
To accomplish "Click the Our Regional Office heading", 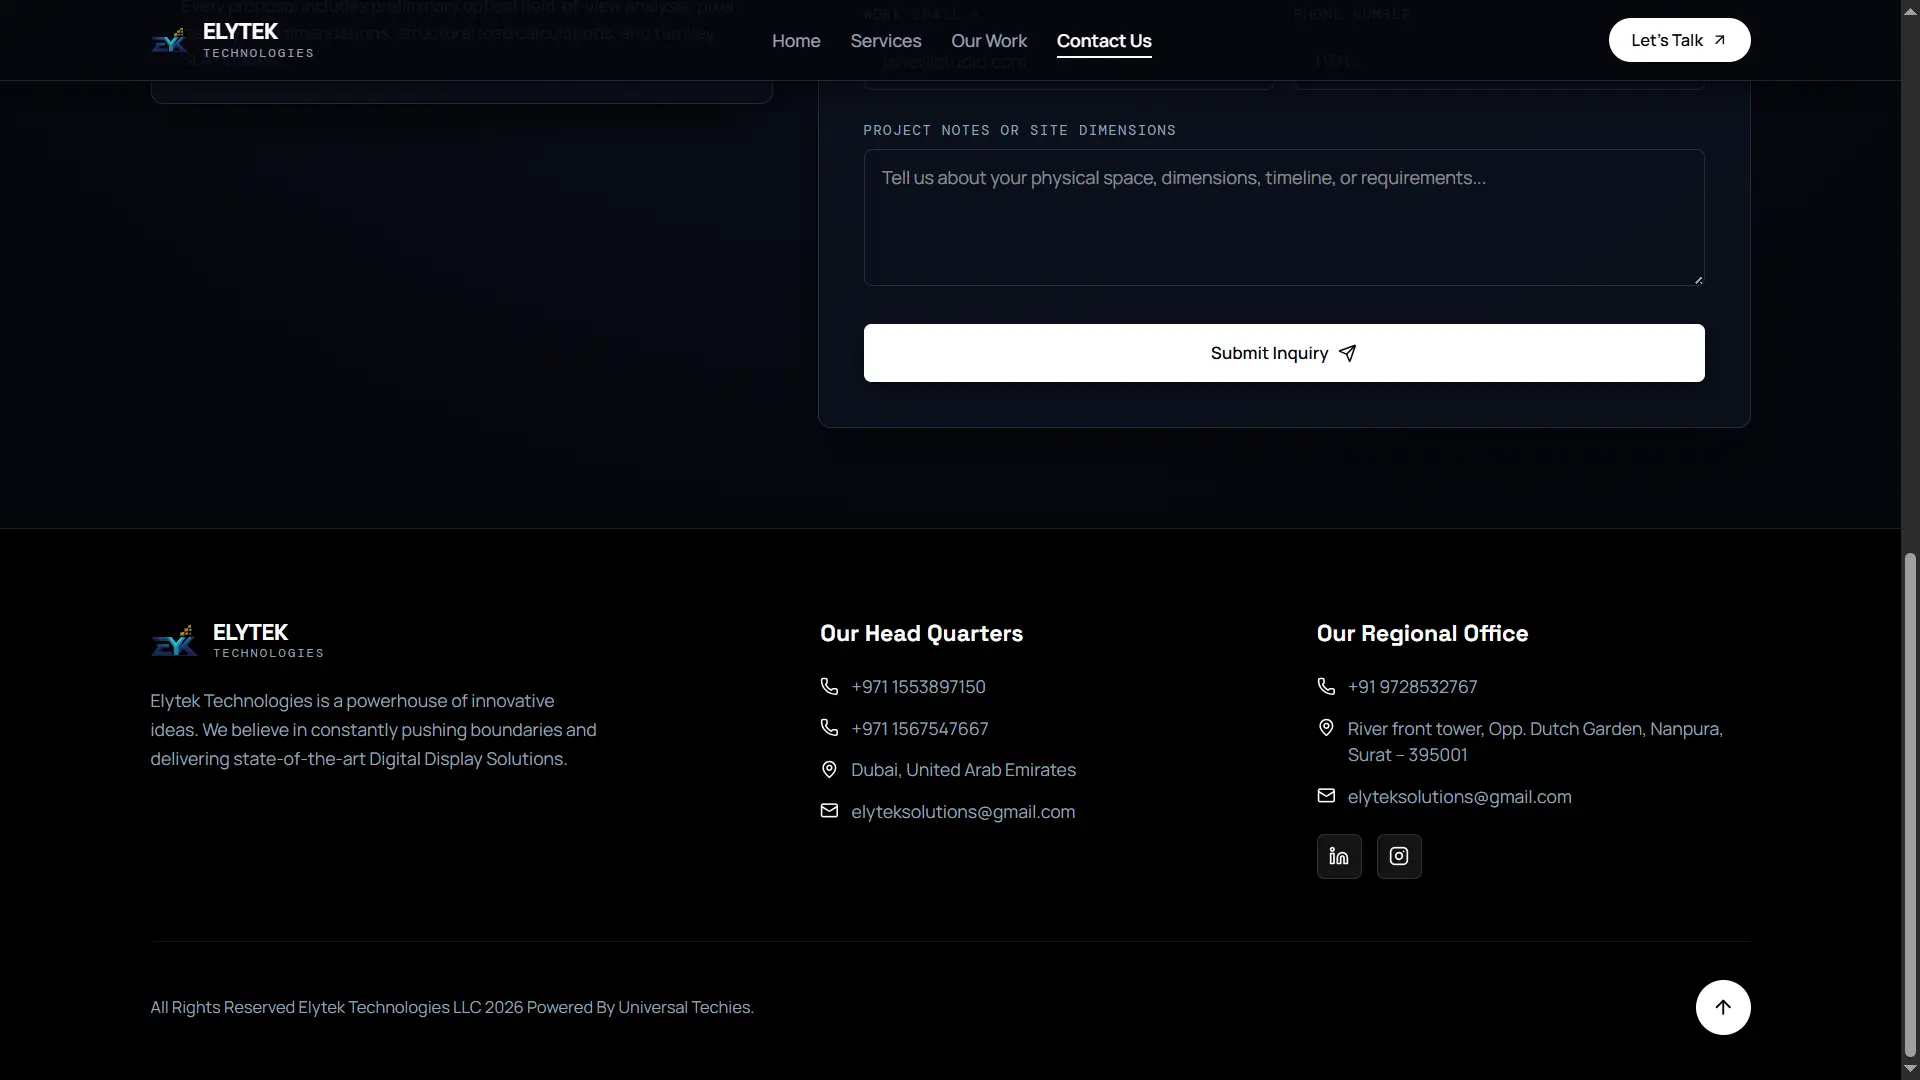I will click(x=1422, y=633).
